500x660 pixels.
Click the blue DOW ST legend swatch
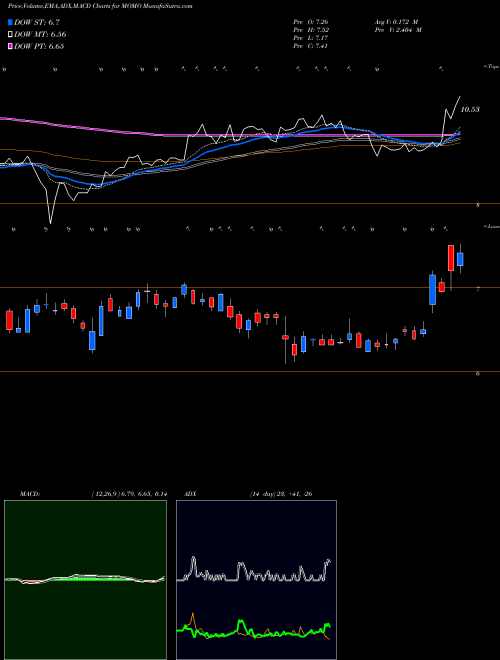click(10, 22)
